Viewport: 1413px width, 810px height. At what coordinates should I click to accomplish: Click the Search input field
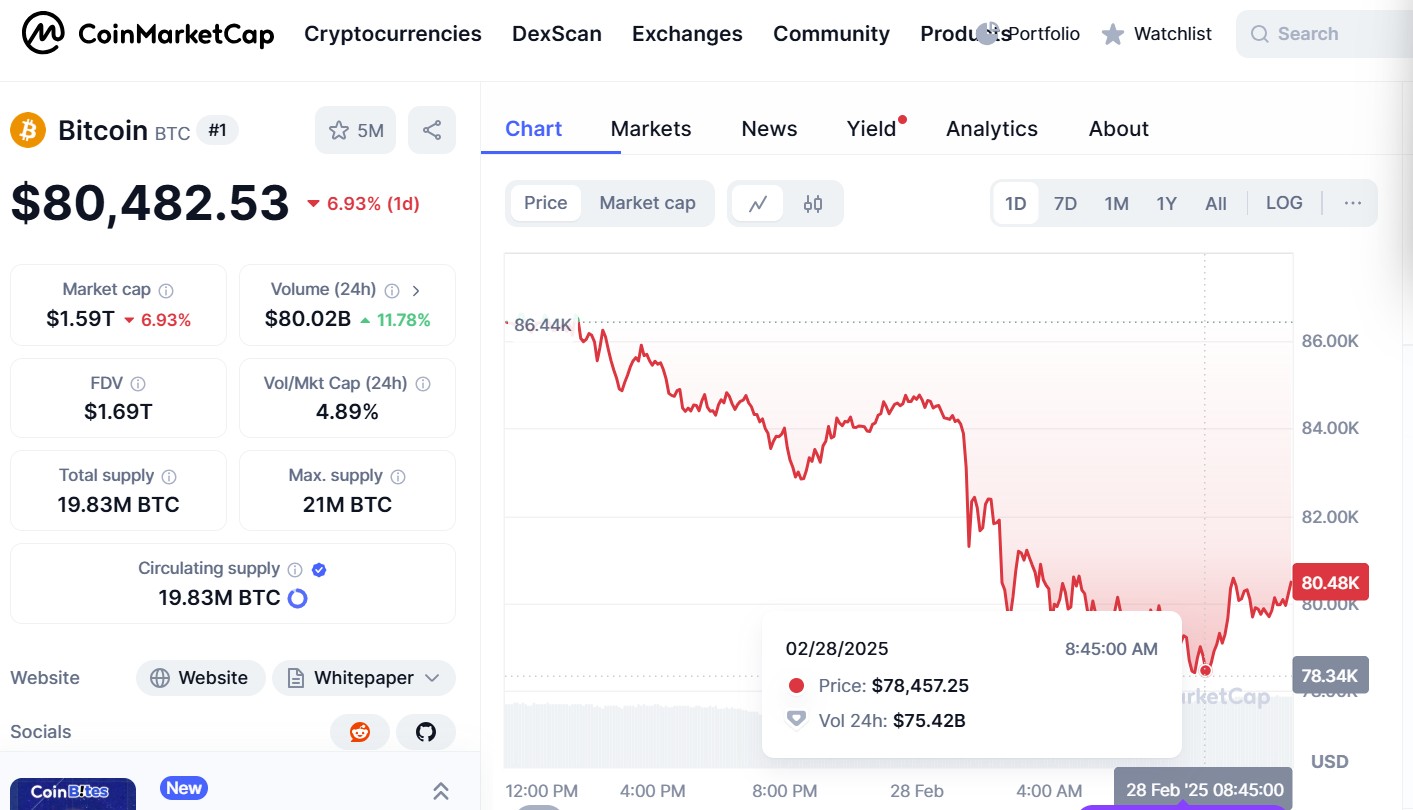[x=1330, y=34]
